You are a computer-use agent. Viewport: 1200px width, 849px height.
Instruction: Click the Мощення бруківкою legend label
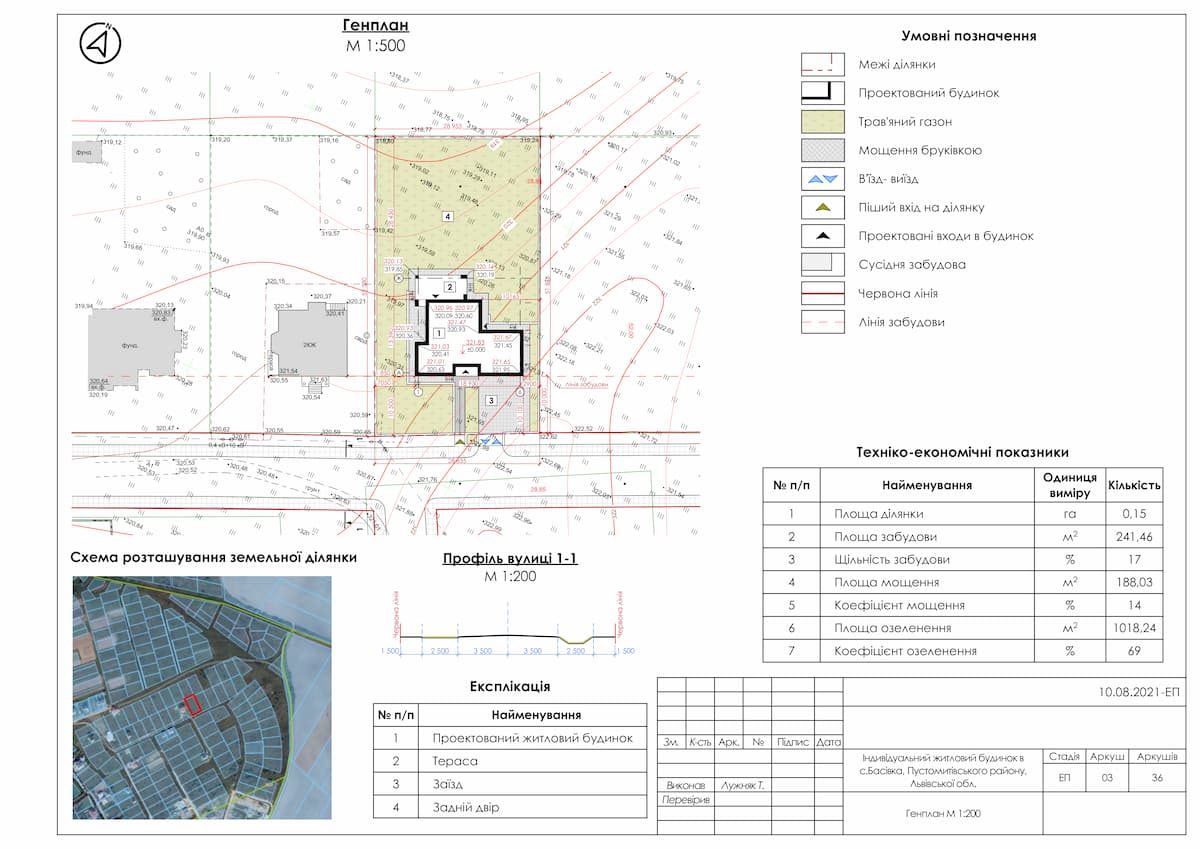click(920, 151)
